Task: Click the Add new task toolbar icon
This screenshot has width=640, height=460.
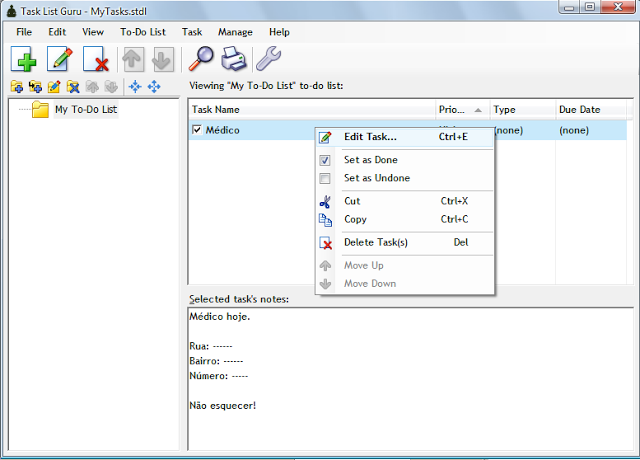Action: (x=24, y=59)
